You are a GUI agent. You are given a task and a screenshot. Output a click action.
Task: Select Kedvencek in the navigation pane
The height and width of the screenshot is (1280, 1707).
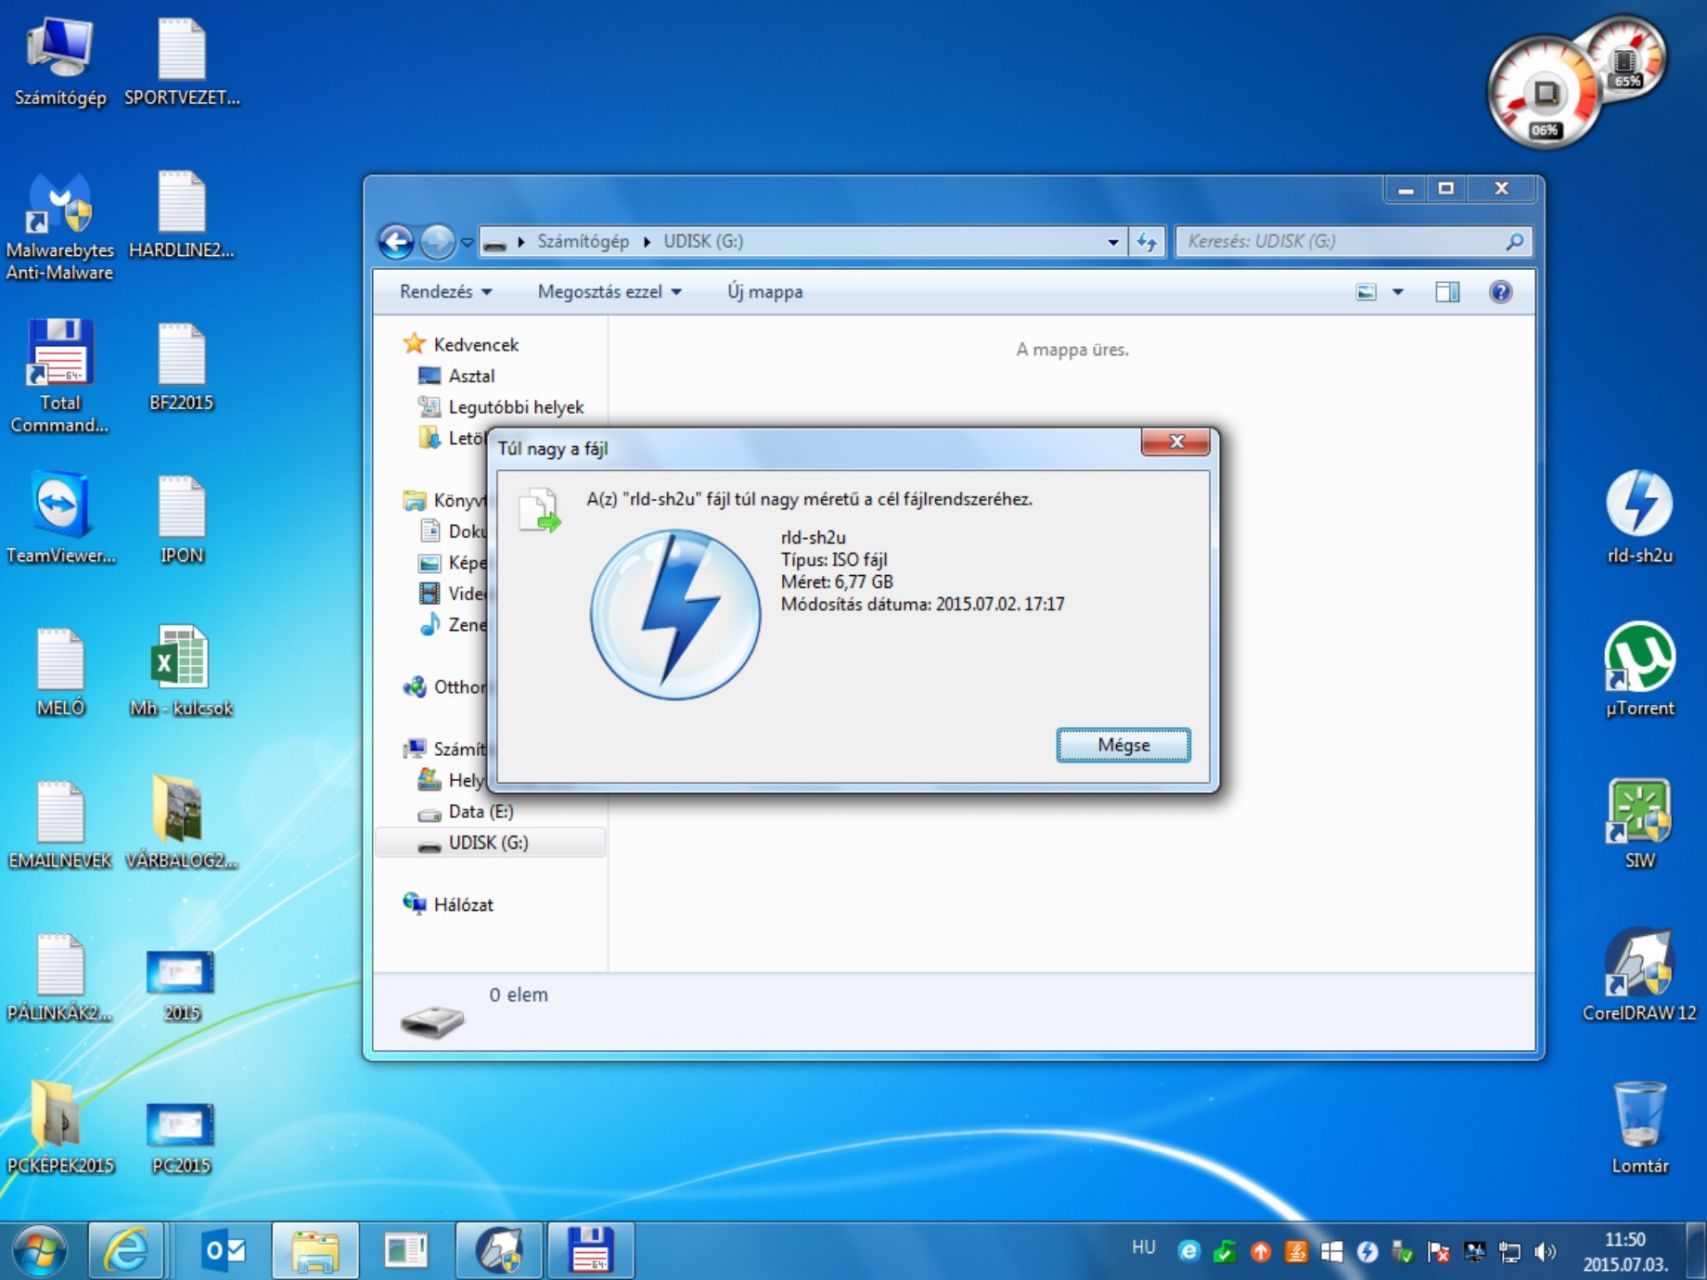click(476, 345)
